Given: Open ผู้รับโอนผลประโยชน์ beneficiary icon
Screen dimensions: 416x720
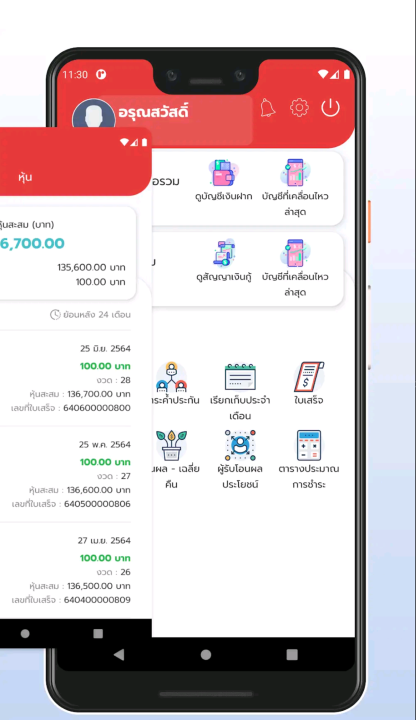Looking at the screenshot, I should [x=240, y=445].
